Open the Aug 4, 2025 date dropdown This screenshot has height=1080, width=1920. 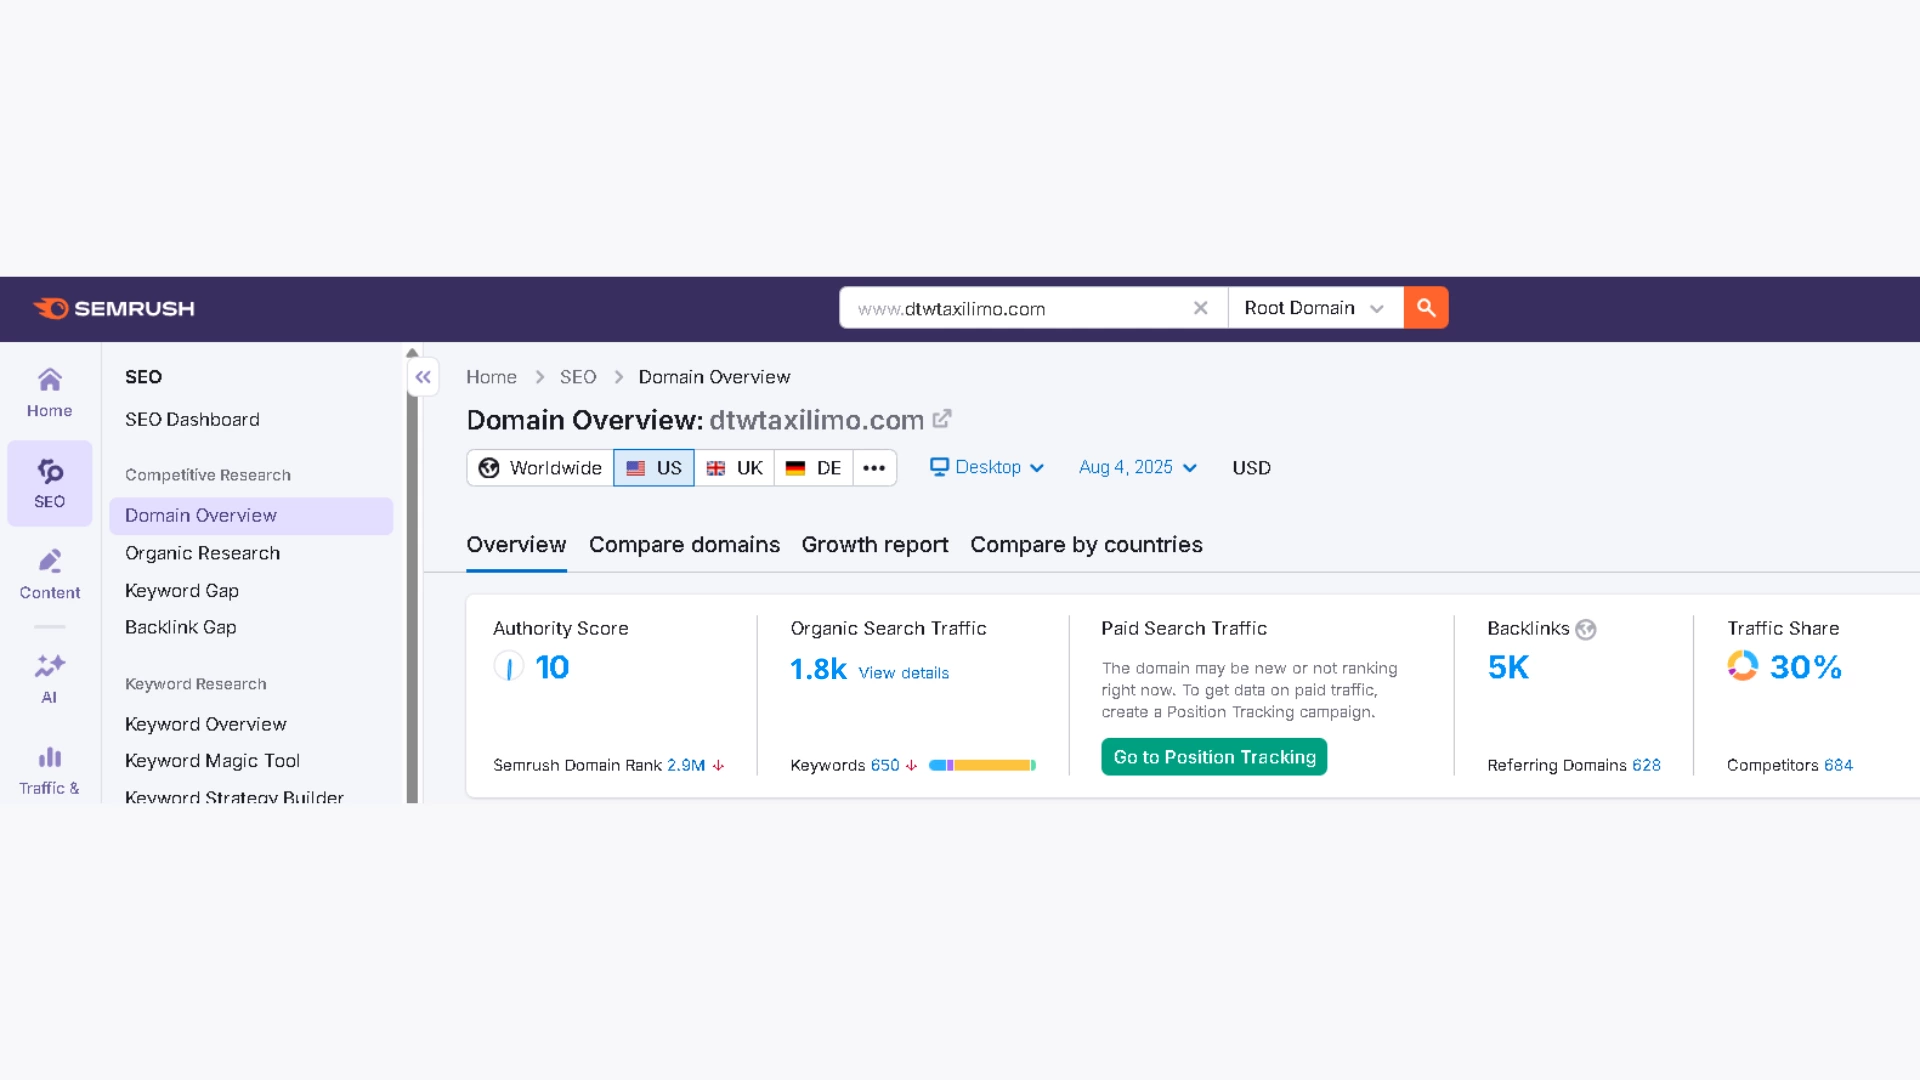1138,467
